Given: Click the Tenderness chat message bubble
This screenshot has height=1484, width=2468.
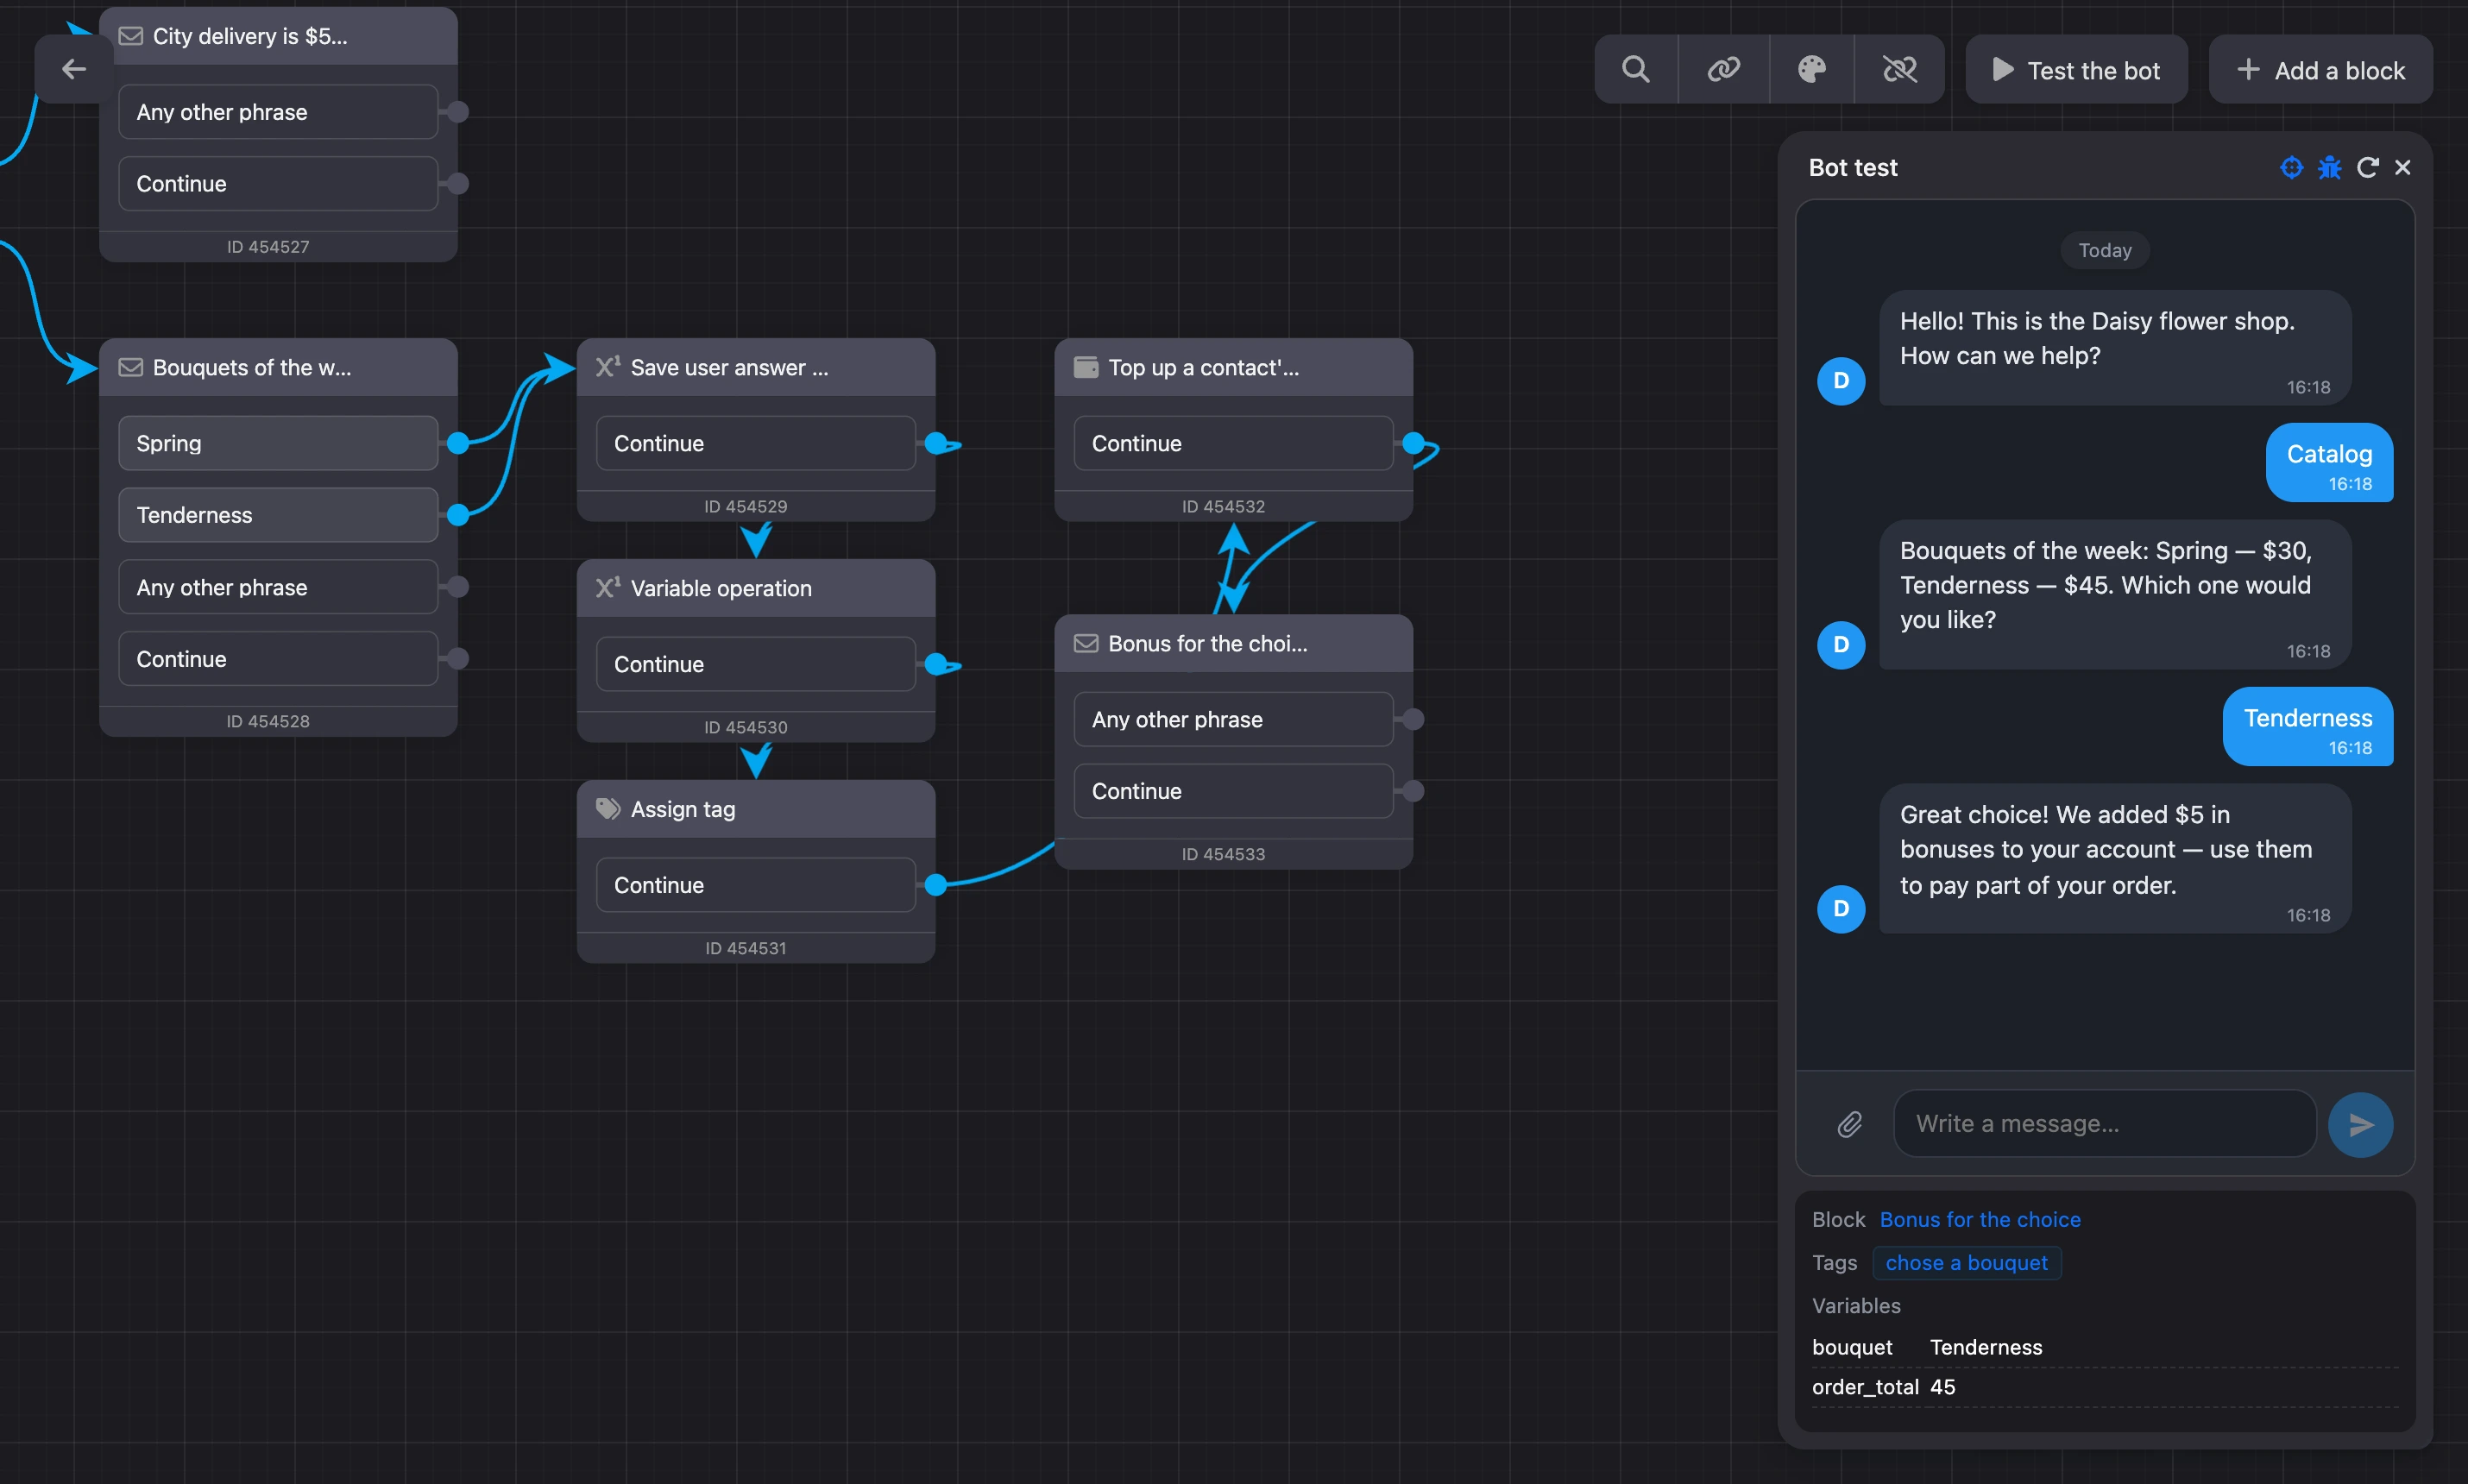Looking at the screenshot, I should click(x=2308, y=727).
